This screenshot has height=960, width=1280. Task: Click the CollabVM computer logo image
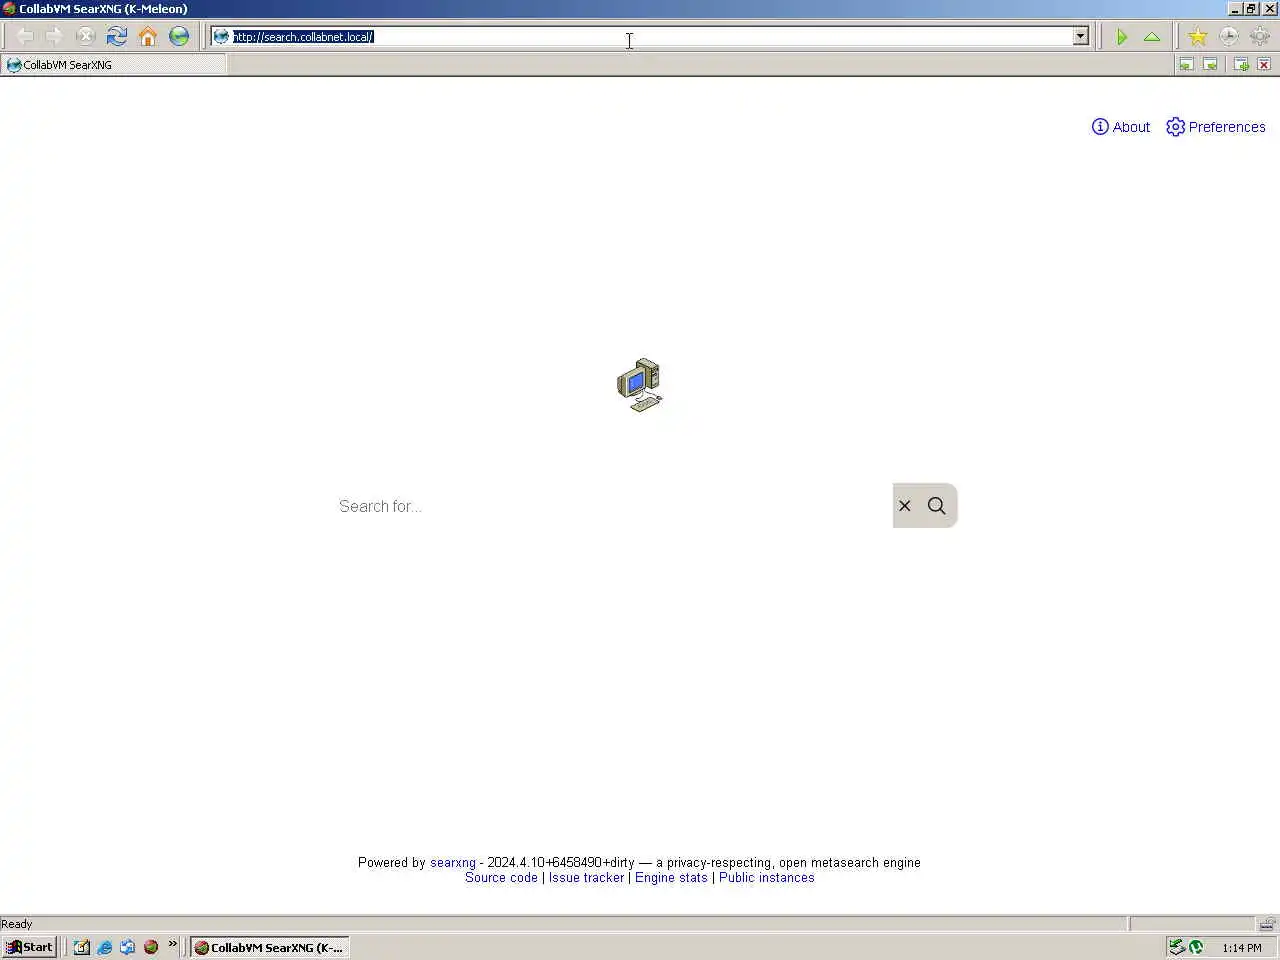click(639, 385)
